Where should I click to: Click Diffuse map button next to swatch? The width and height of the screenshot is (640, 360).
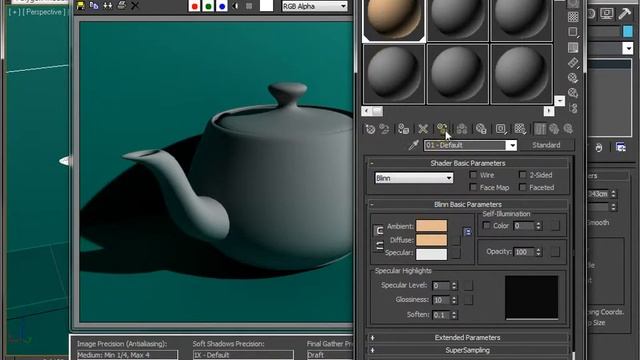pos(456,240)
